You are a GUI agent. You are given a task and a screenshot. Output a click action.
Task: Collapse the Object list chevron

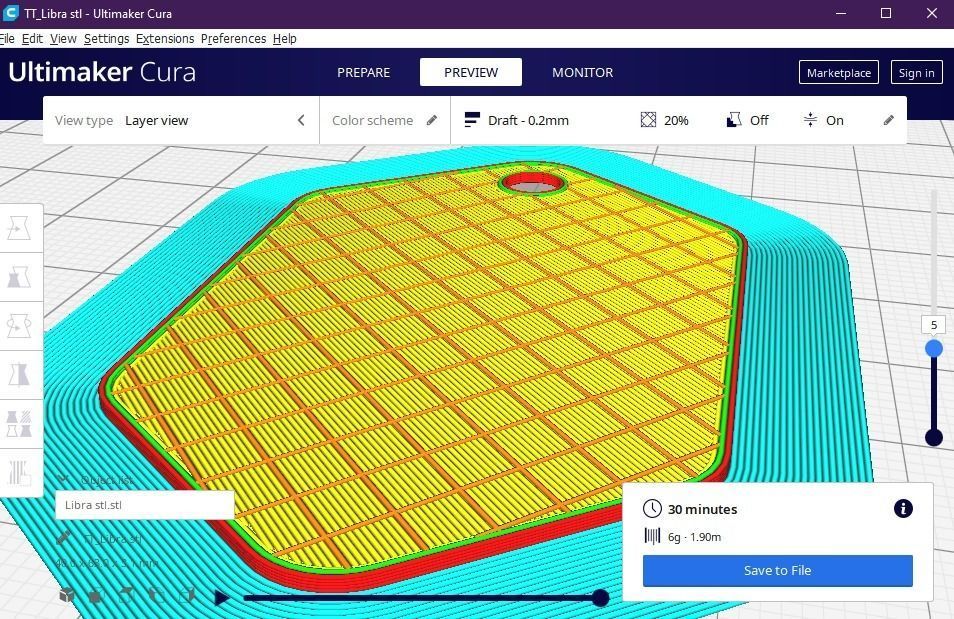click(x=63, y=479)
